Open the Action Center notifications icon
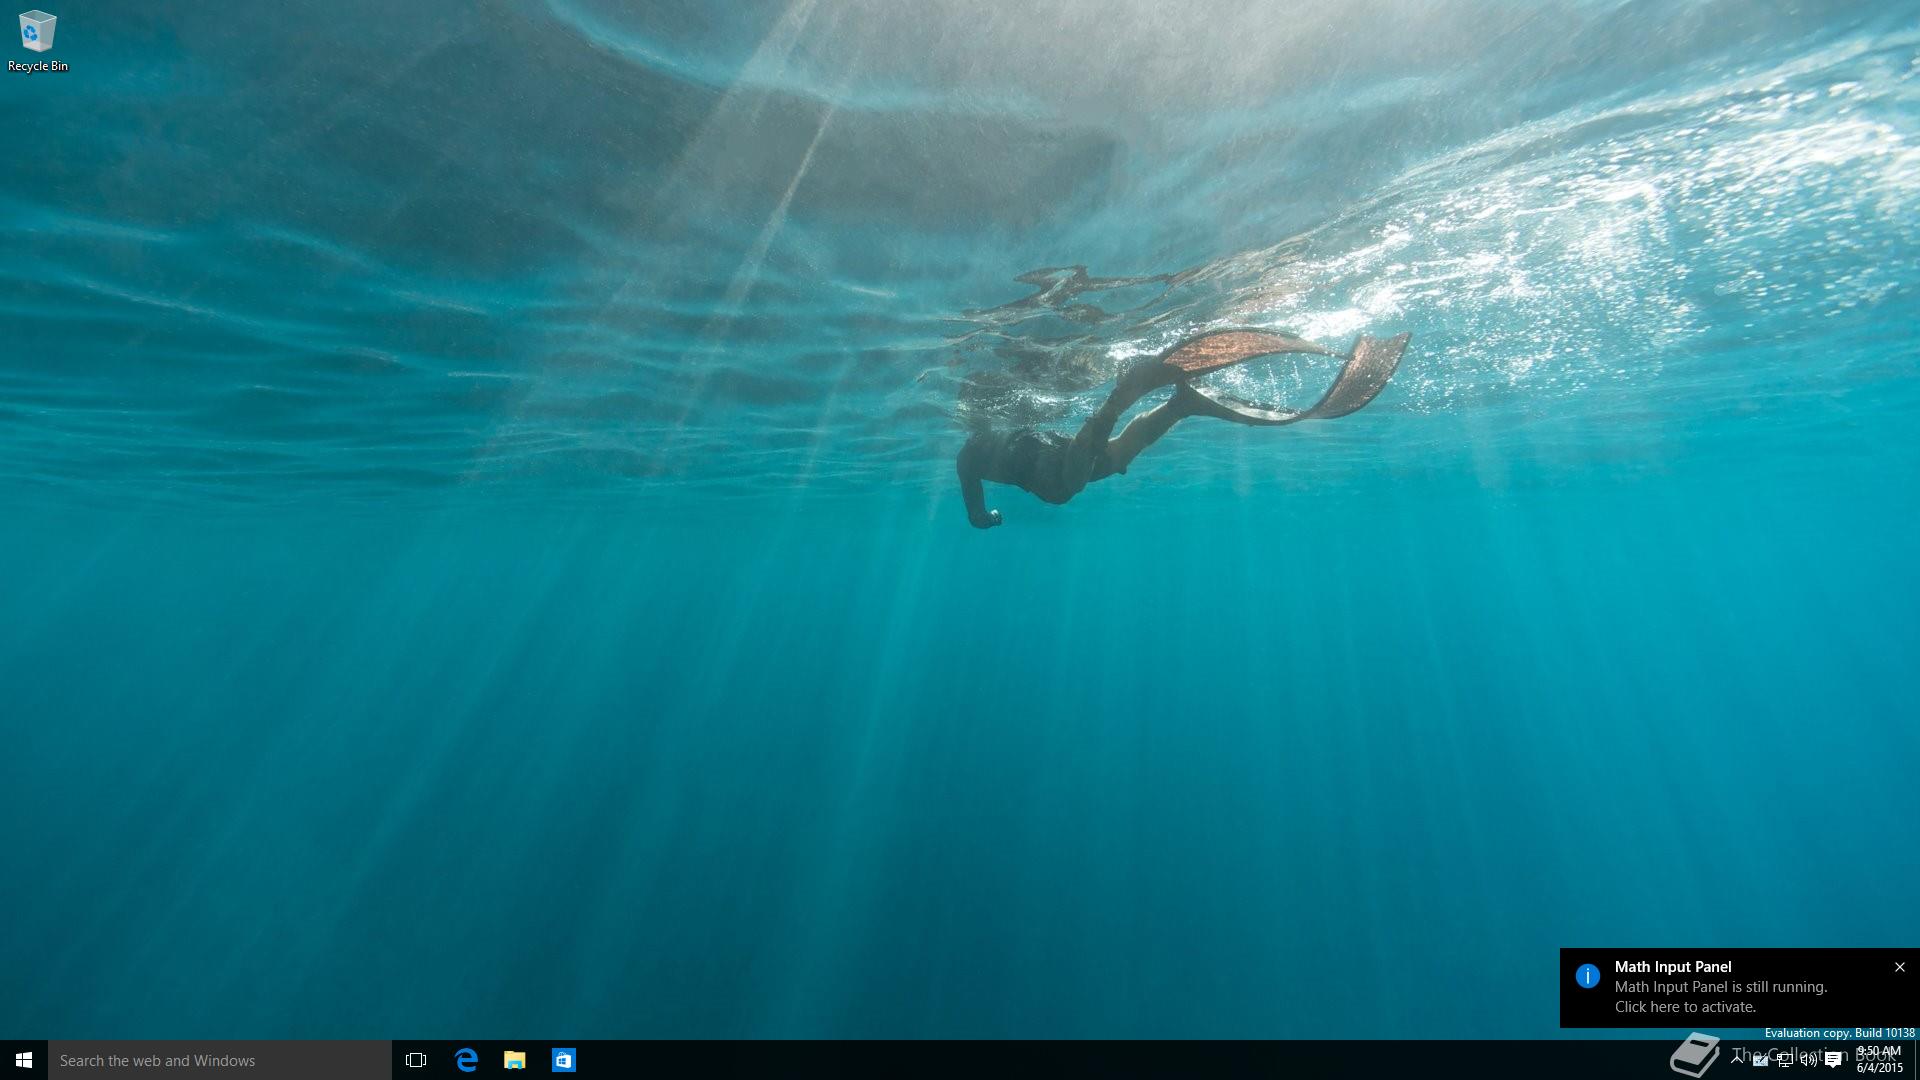Viewport: 1920px width, 1080px height. click(1833, 1060)
